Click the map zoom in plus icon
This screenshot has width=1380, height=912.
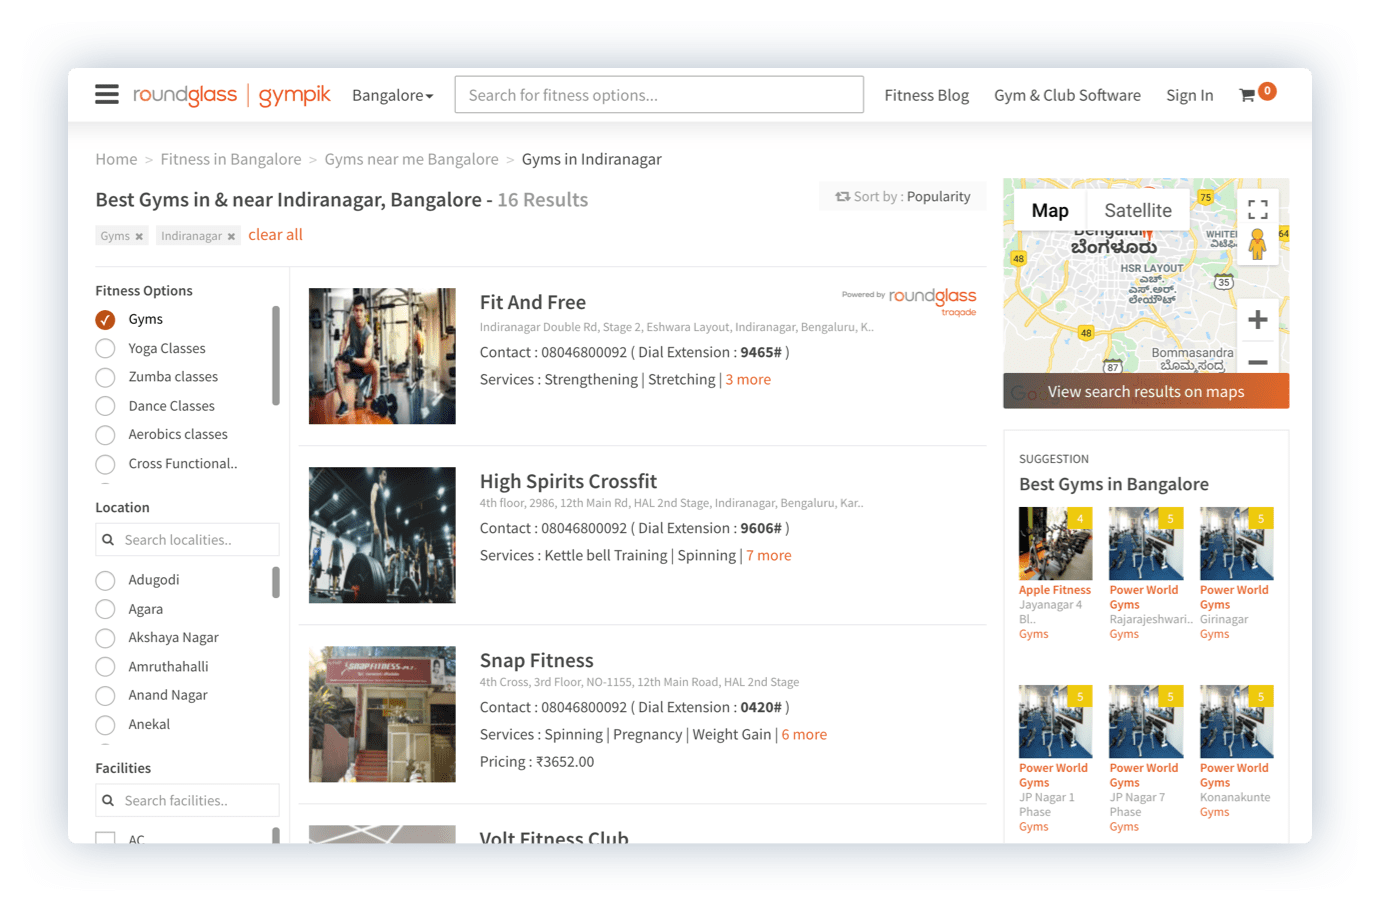click(x=1258, y=319)
